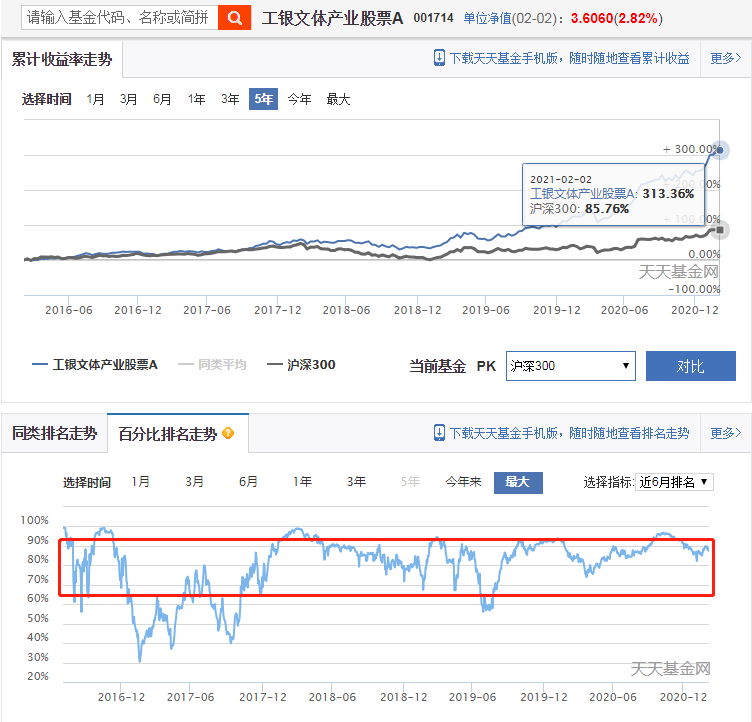The image size is (752, 722).
Task: Toggle the 同类平均 legend series
Action: 212,365
